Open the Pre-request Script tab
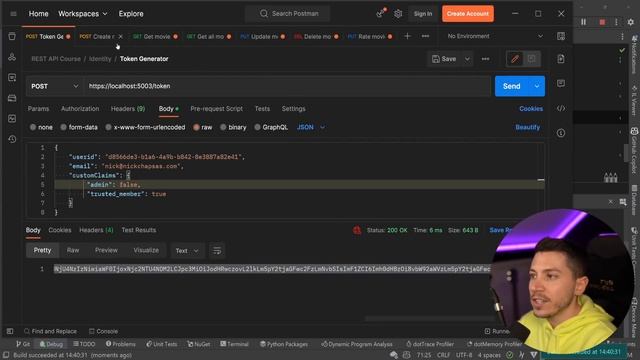The image size is (640, 360). point(216,109)
